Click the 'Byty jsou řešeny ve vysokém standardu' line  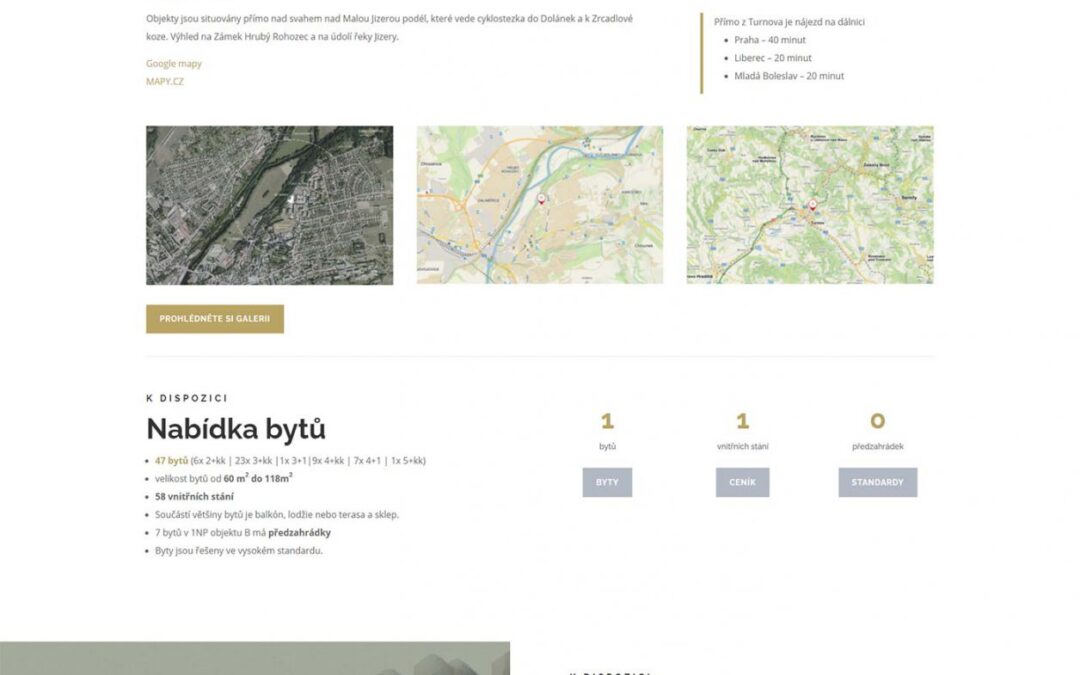[238, 550]
